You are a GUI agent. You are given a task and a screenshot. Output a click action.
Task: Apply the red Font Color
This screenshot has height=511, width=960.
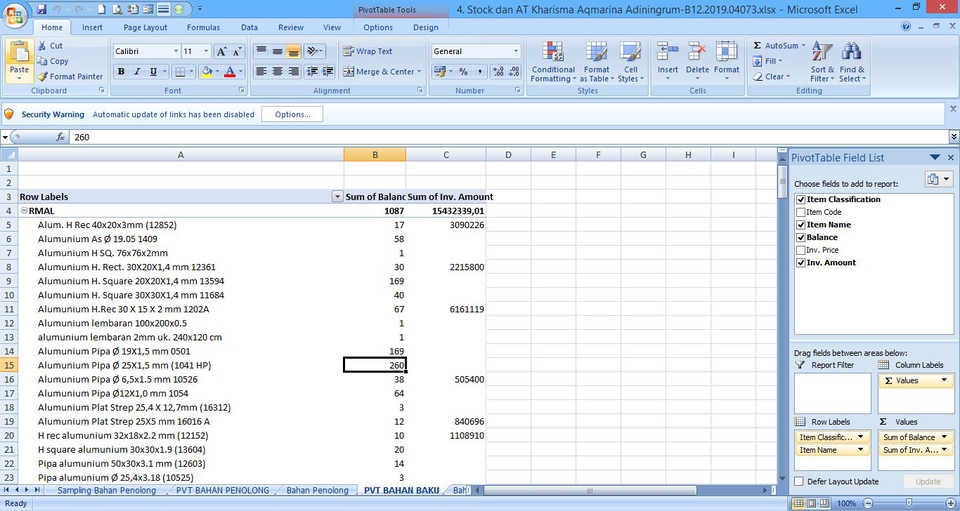coord(230,72)
